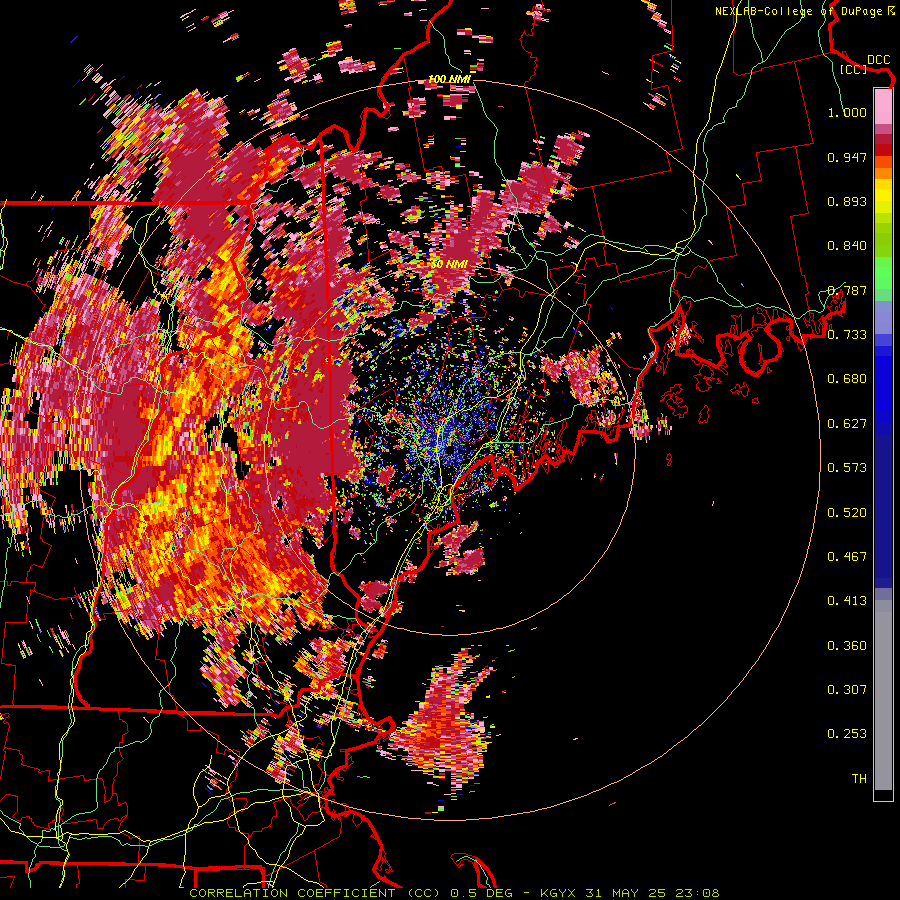900x900 pixels.
Task: Click the 0.467 scale value
Action: pyautogui.click(x=847, y=557)
